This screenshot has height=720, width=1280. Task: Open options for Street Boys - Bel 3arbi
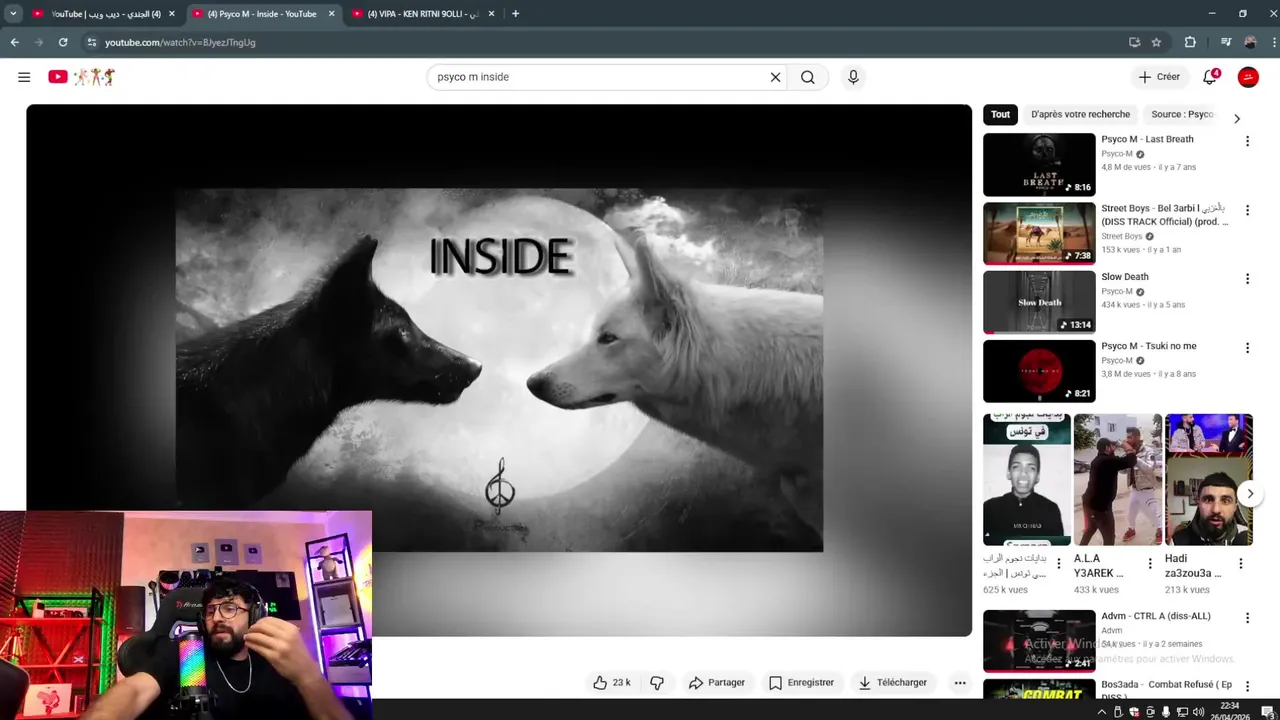tap(1247, 210)
